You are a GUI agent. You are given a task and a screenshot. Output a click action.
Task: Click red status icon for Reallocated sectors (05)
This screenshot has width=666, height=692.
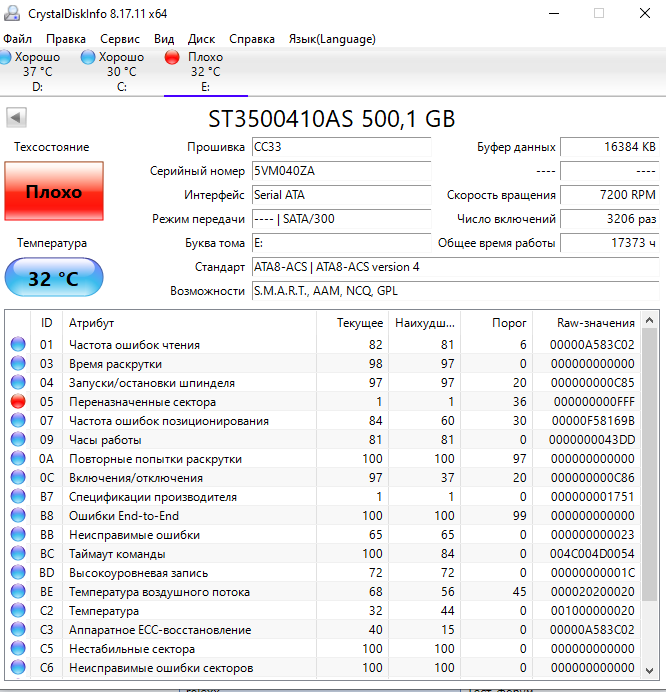(x=17, y=402)
